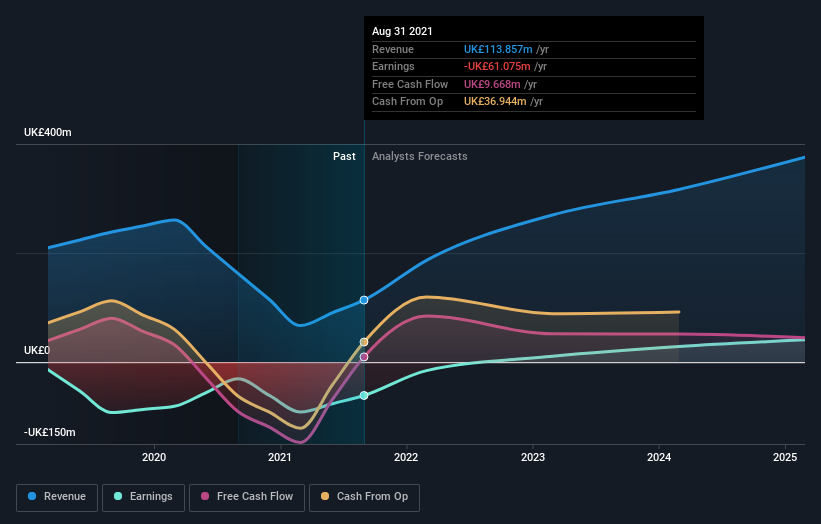Toggle the Earnings legend button

coord(143,497)
